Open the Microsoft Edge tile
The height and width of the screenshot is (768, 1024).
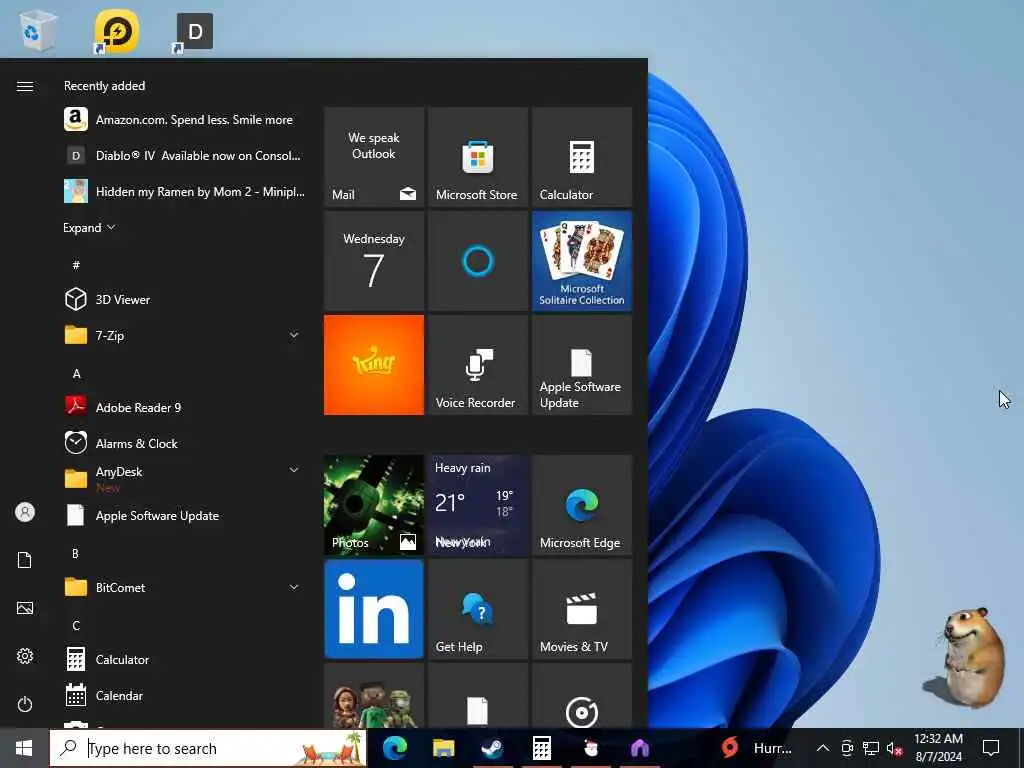[582, 505]
